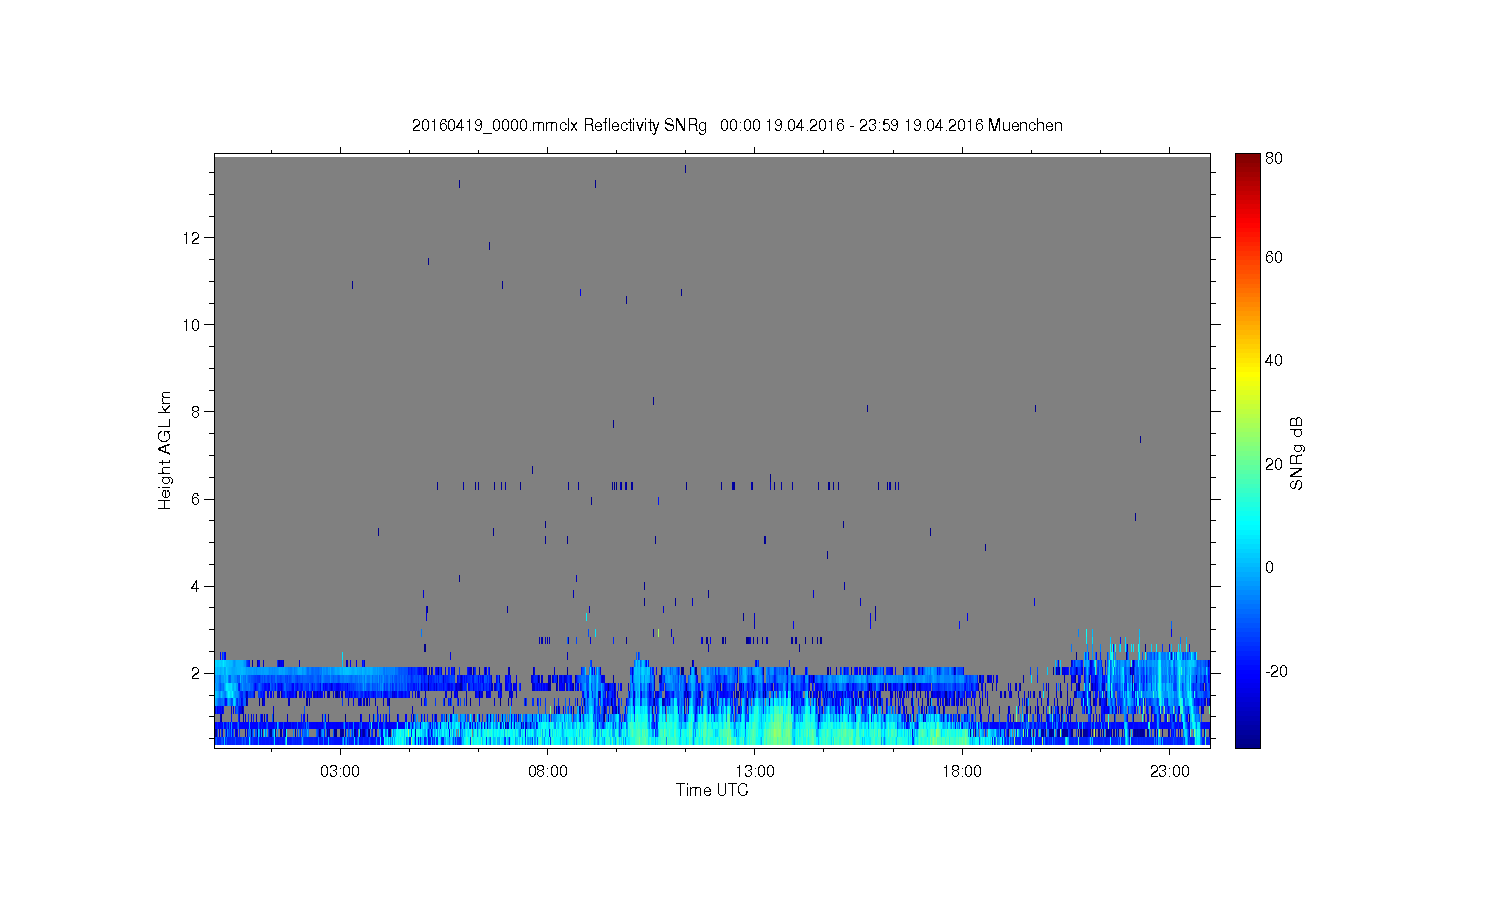1500x900 pixels.
Task: Click the height tick label 12
Action: tap(193, 238)
